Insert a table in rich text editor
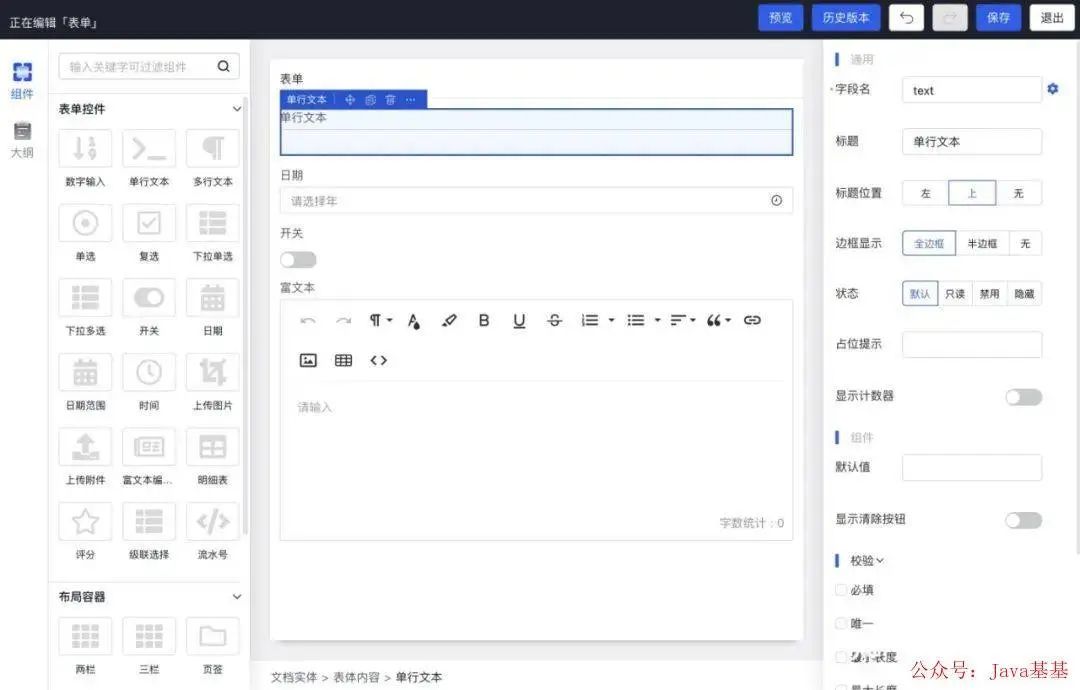 click(343, 360)
